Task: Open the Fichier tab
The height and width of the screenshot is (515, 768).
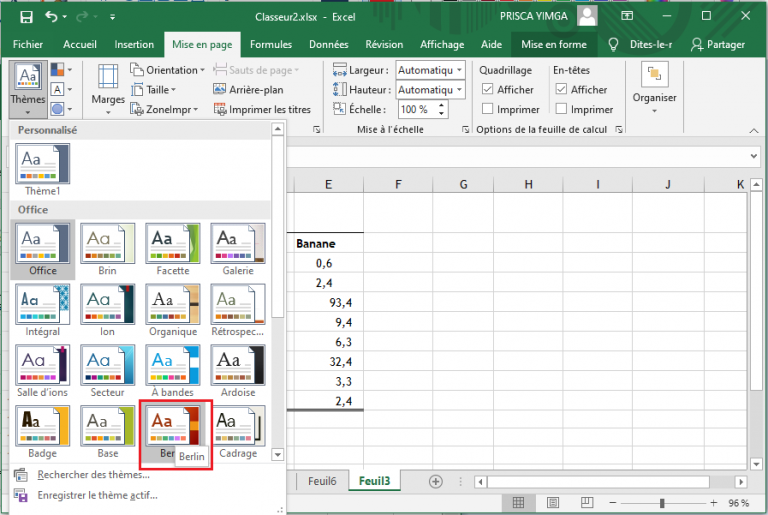Action: (x=27, y=45)
